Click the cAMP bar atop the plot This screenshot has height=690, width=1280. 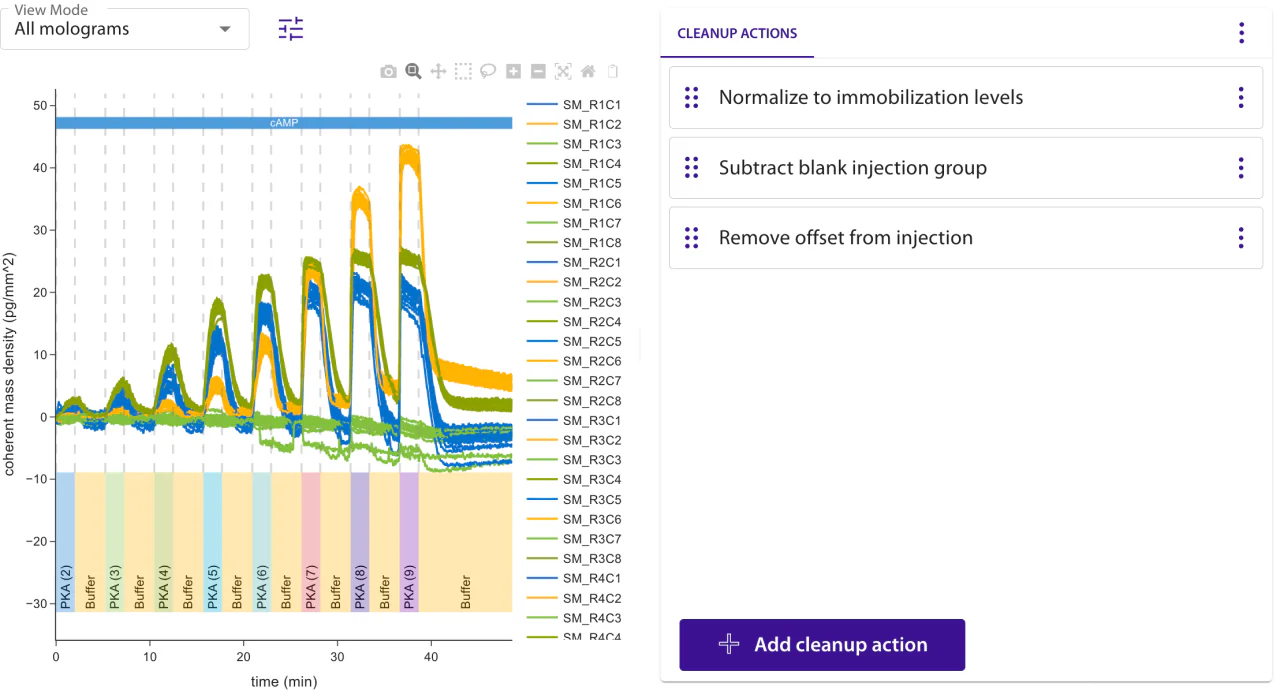tap(284, 123)
